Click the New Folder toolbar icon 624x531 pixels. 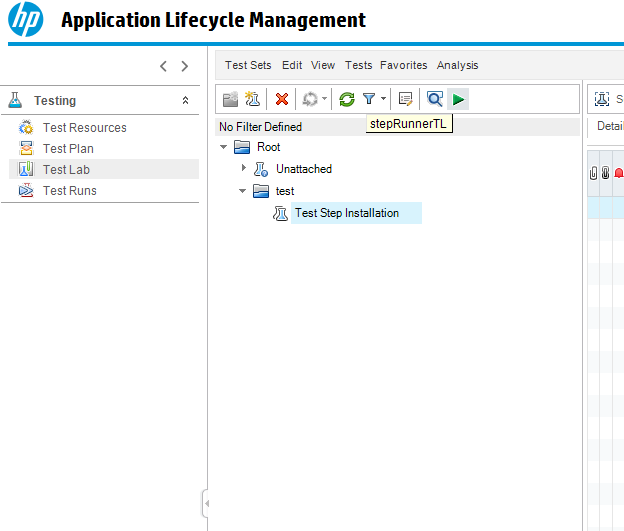coord(230,99)
